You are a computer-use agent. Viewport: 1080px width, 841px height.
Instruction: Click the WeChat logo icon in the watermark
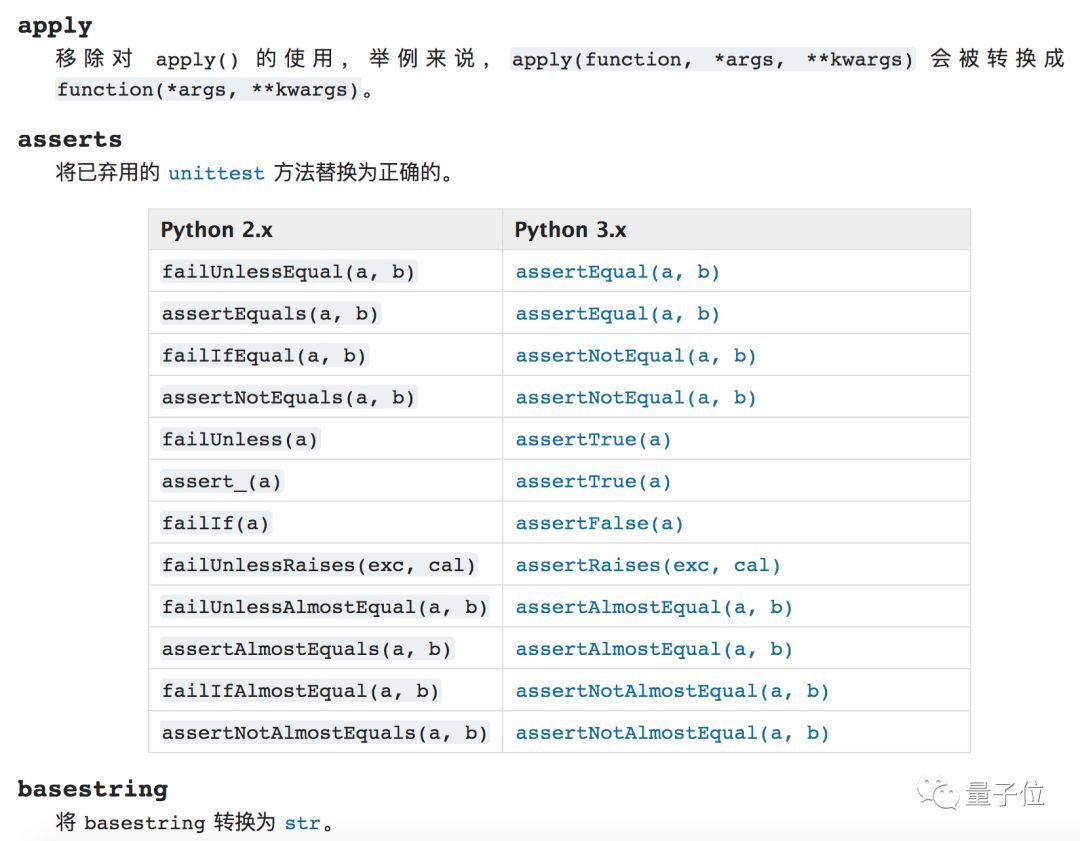(x=939, y=794)
